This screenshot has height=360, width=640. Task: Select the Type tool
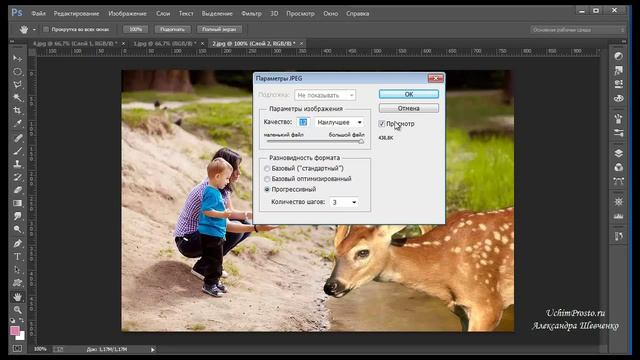pos(17,257)
